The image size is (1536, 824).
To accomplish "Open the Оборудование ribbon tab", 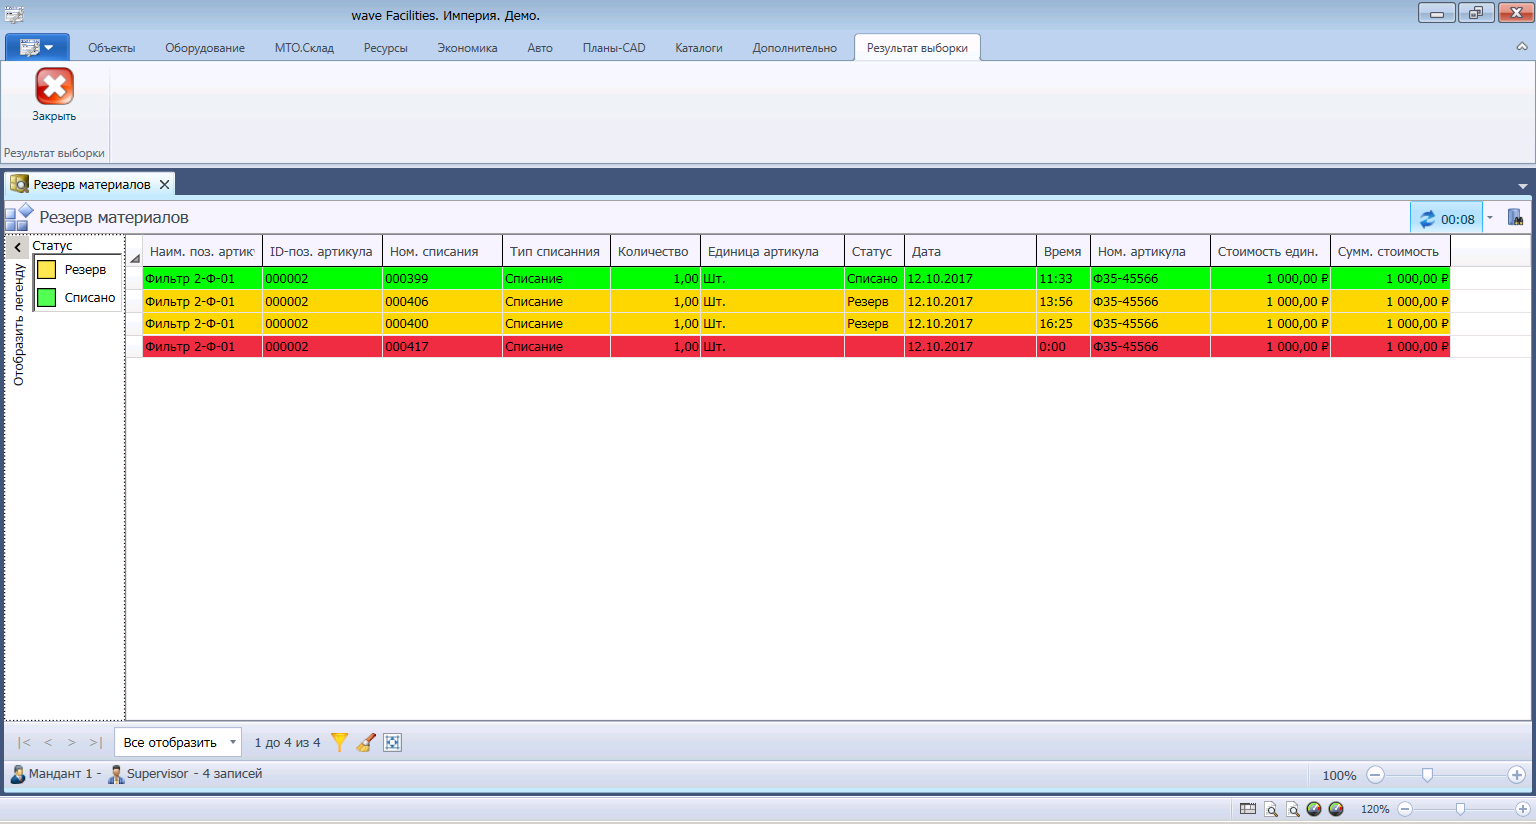I will pyautogui.click(x=205, y=48).
